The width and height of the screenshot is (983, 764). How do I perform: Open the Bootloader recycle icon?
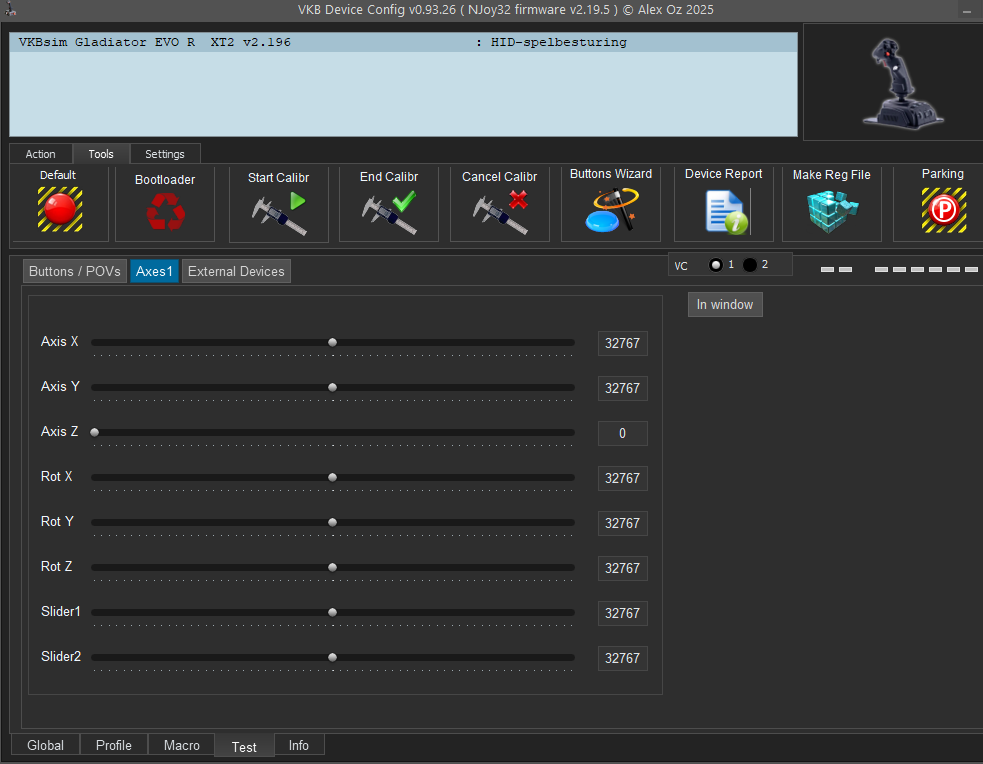pyautogui.click(x=166, y=211)
